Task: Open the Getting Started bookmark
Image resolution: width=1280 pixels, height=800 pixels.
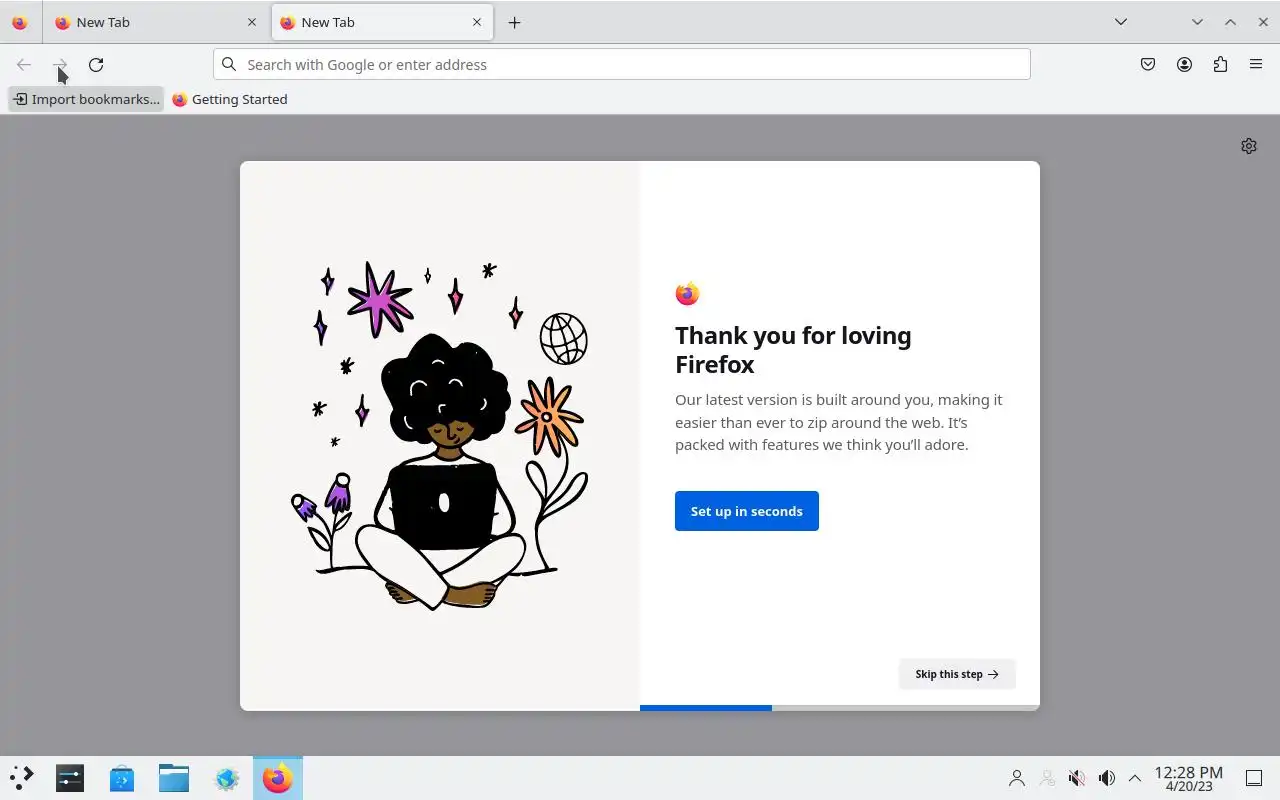Action: pyautogui.click(x=230, y=99)
